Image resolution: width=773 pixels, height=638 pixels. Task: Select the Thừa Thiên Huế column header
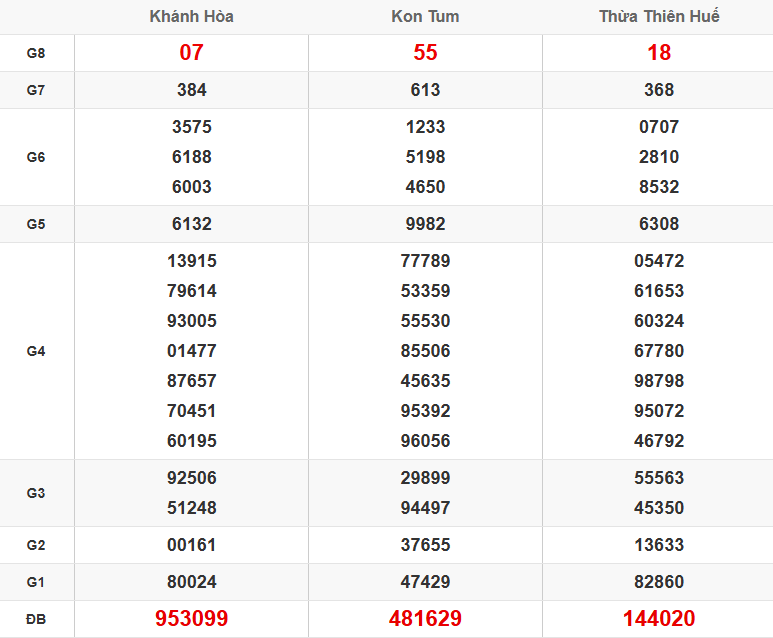pos(659,17)
